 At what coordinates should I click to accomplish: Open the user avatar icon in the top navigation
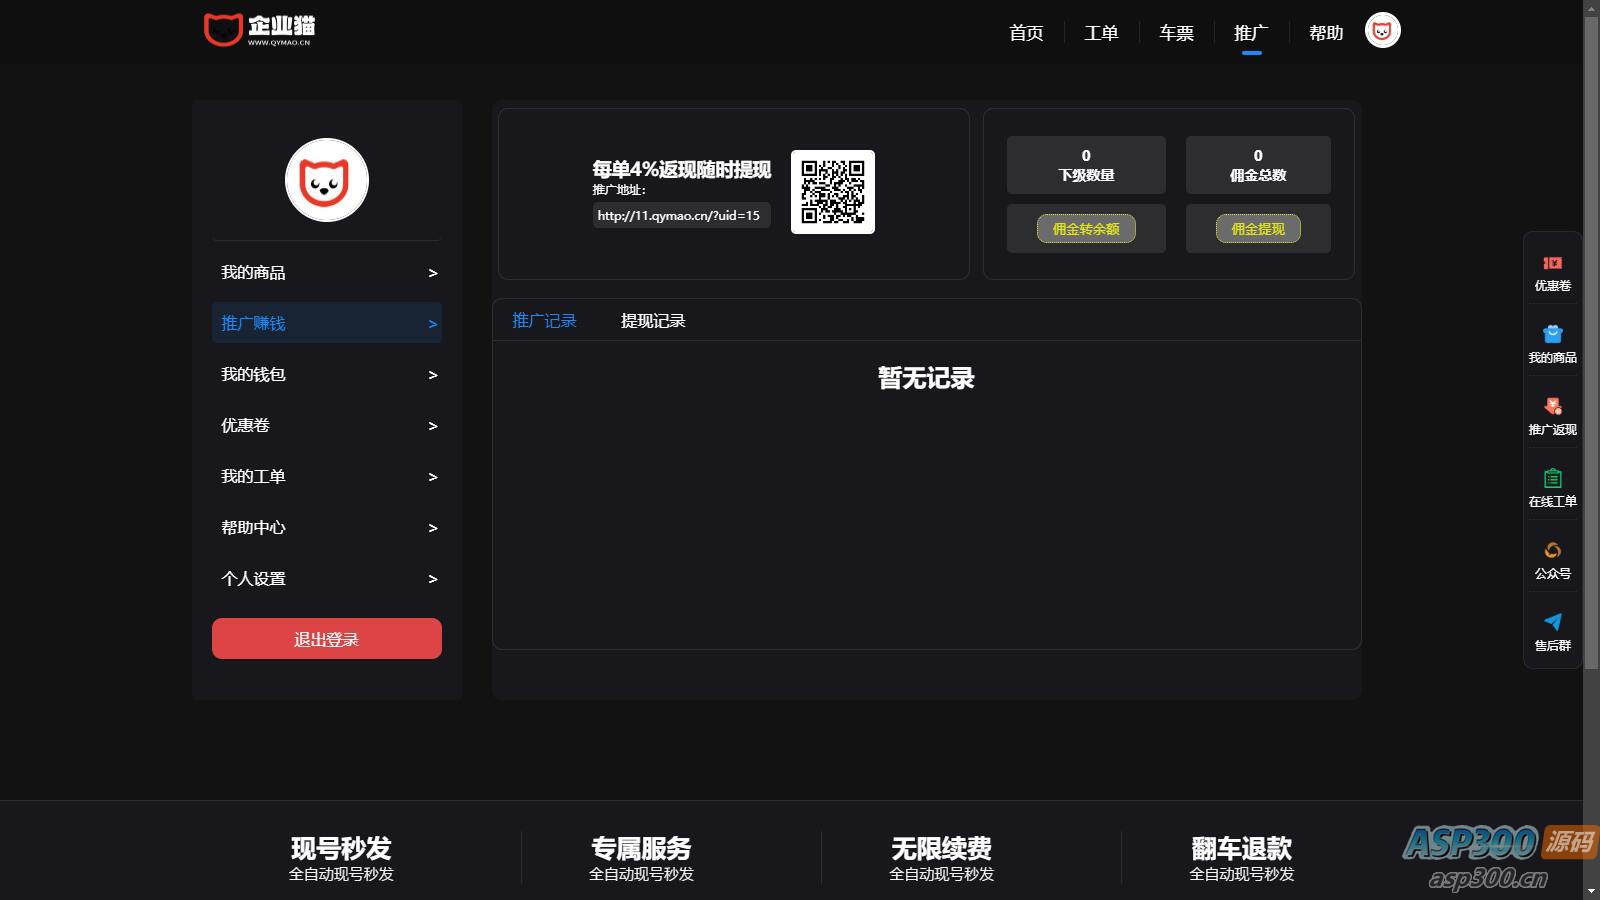pyautogui.click(x=1383, y=31)
